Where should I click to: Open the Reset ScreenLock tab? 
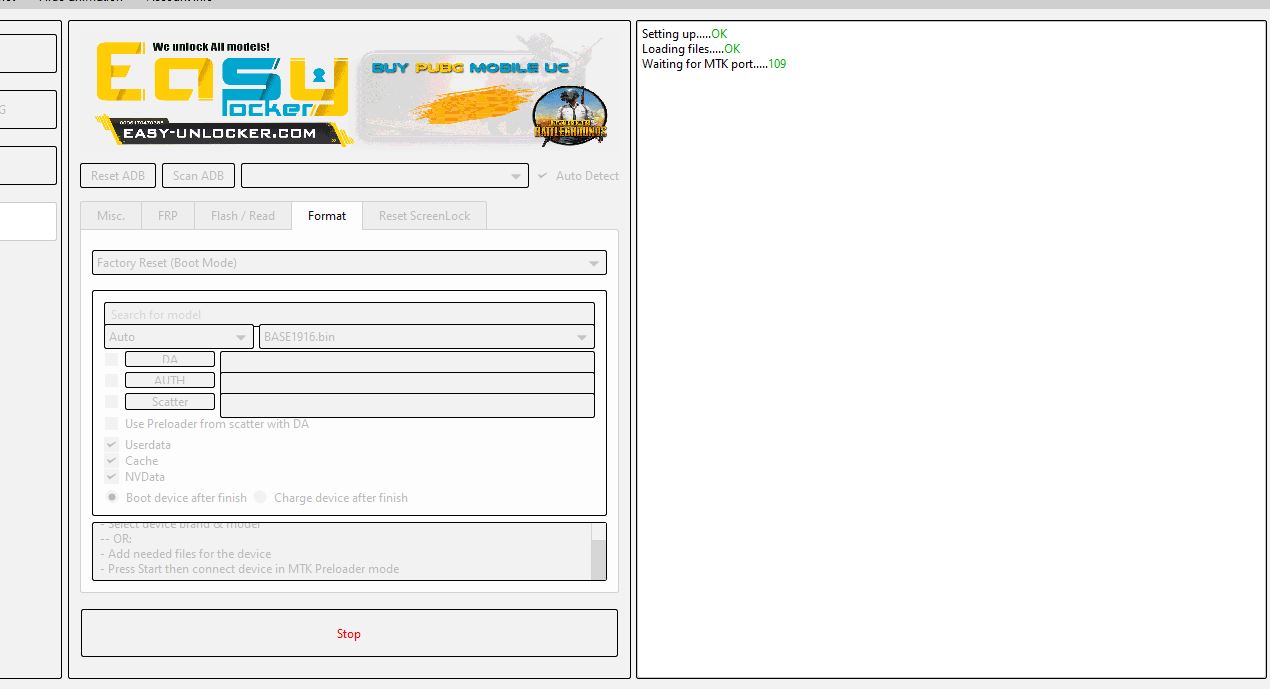coord(424,215)
